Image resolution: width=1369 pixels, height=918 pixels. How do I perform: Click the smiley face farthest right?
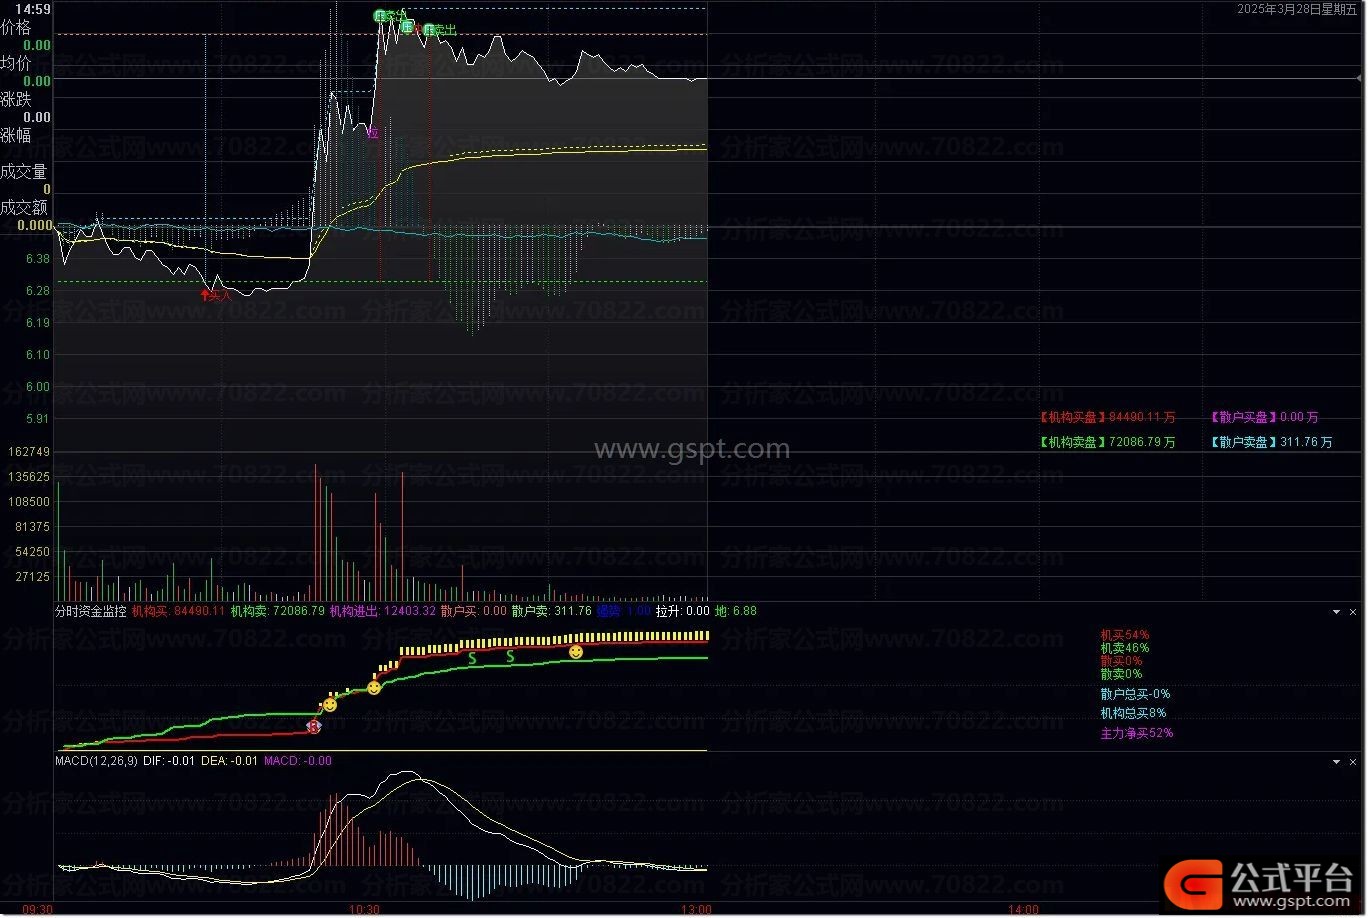[x=576, y=652]
